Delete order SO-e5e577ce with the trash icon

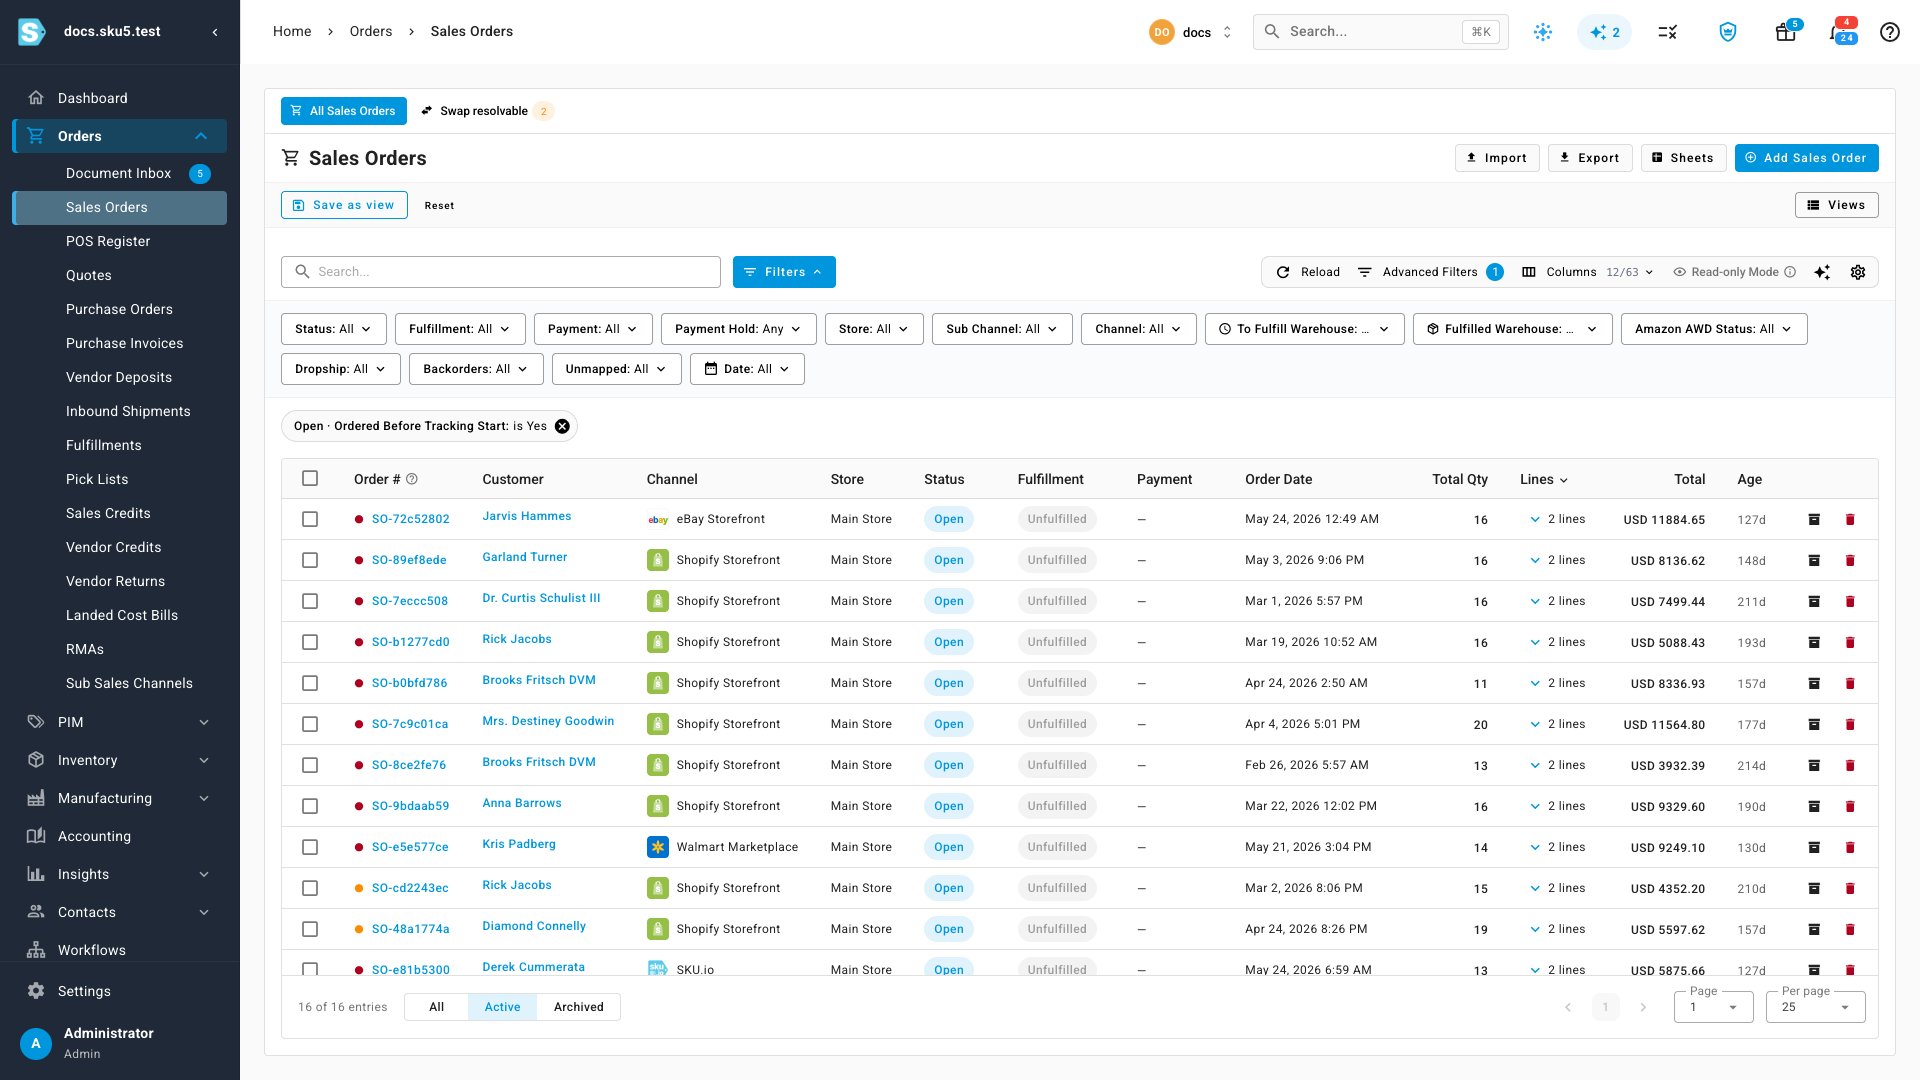1850,847
